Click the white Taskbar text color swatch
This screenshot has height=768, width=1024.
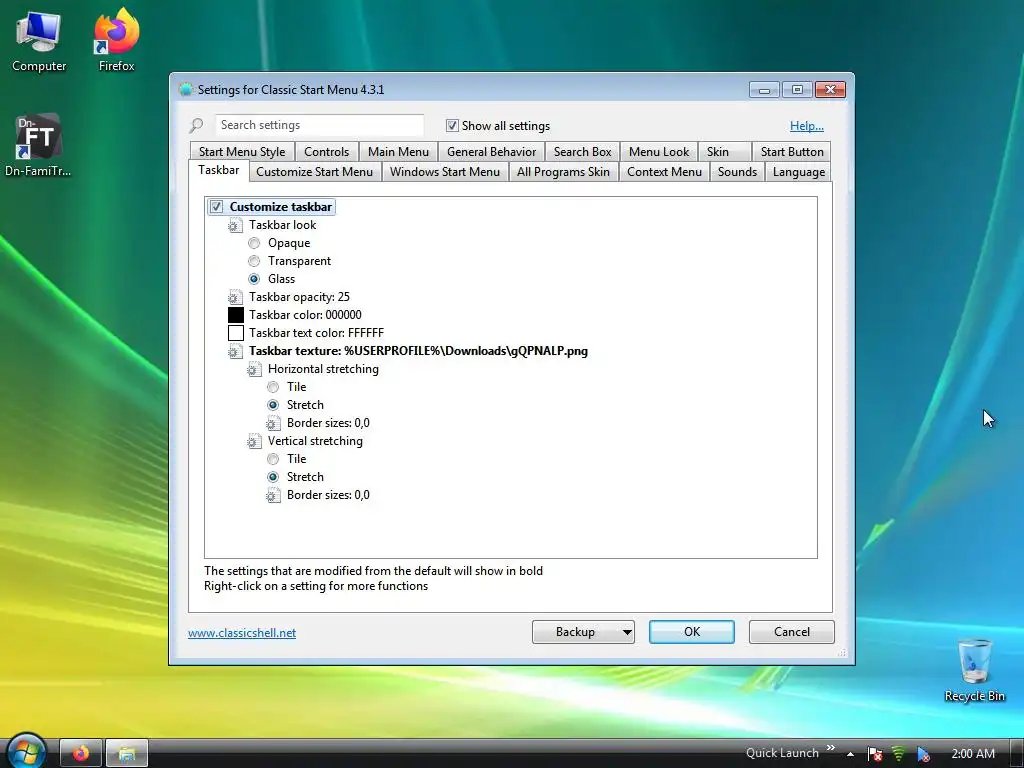point(236,333)
